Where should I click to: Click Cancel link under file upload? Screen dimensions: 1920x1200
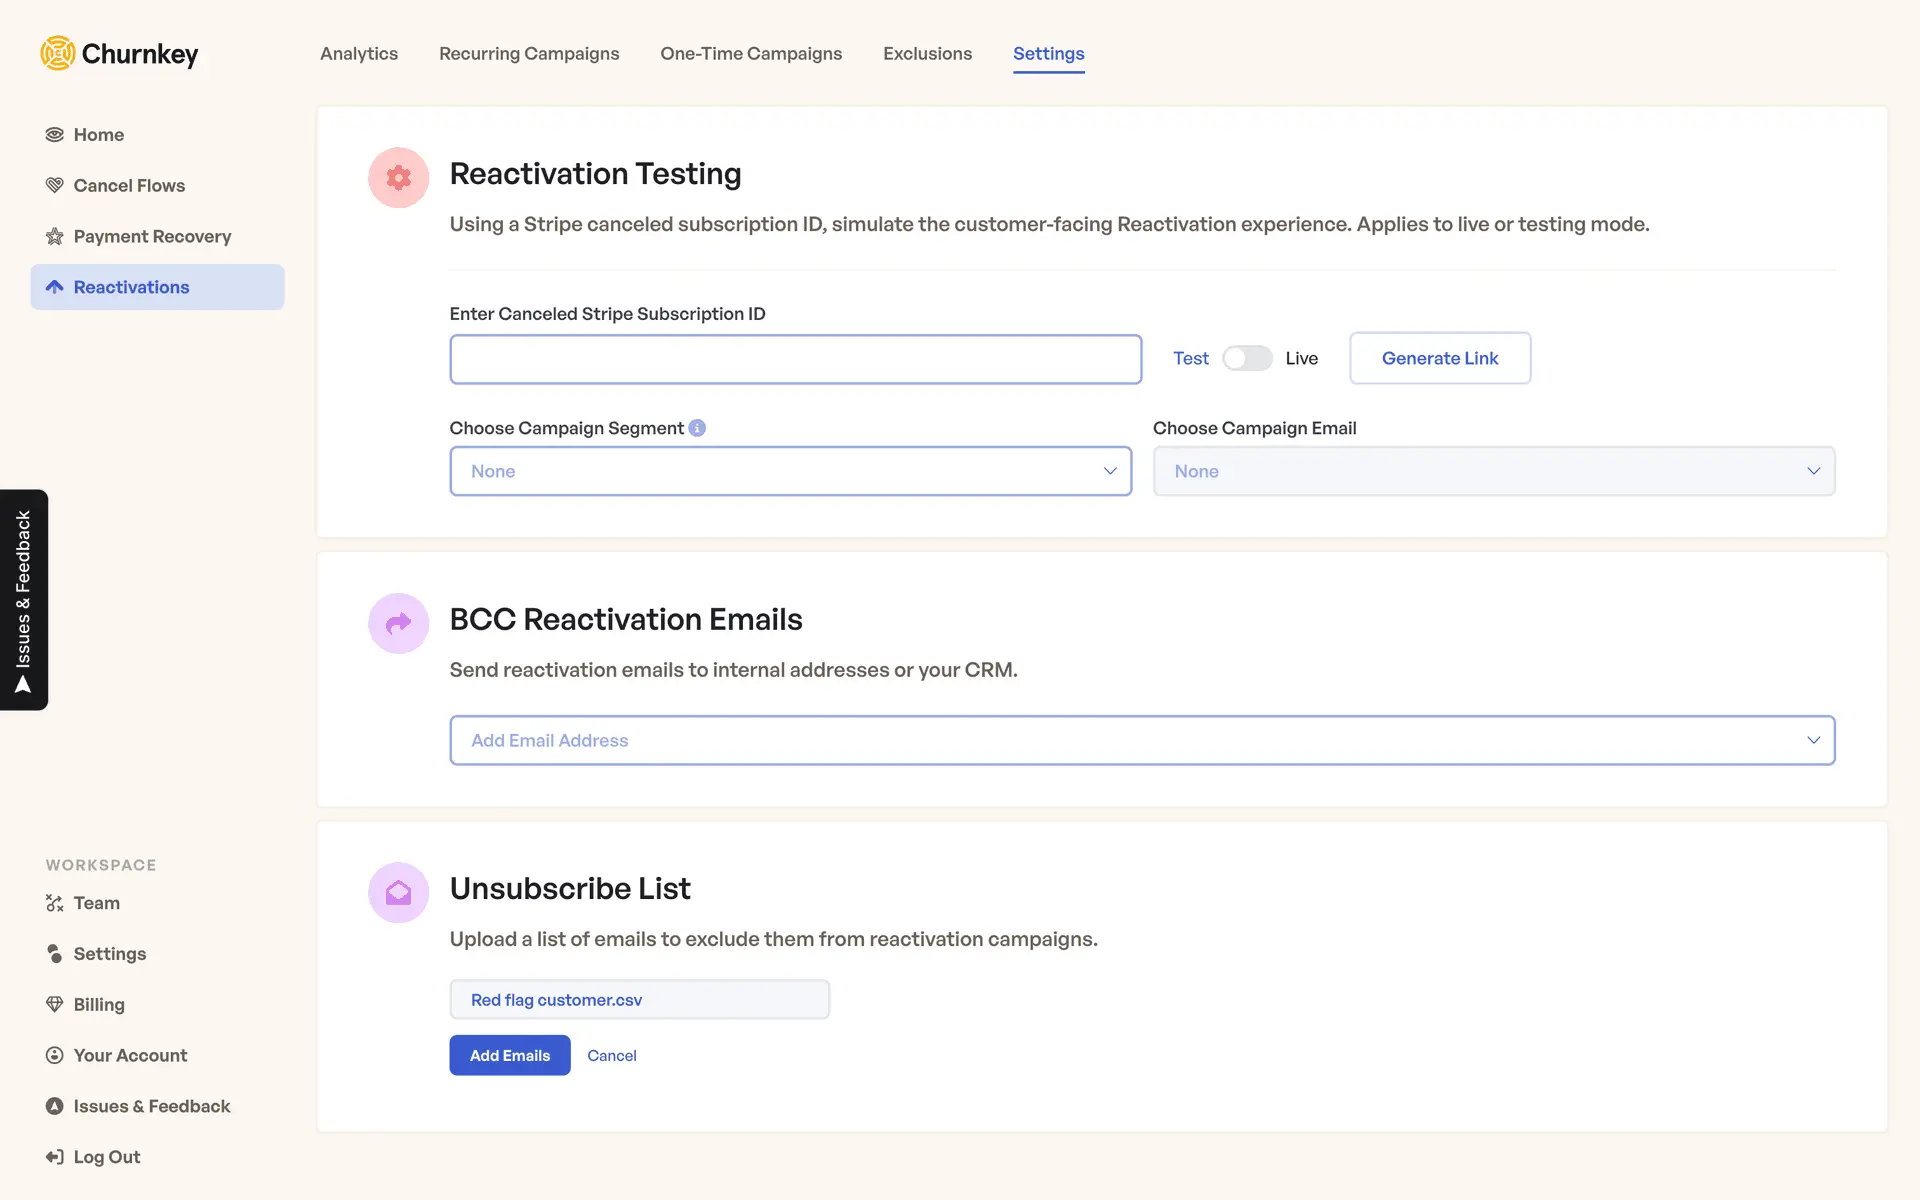coord(611,1056)
